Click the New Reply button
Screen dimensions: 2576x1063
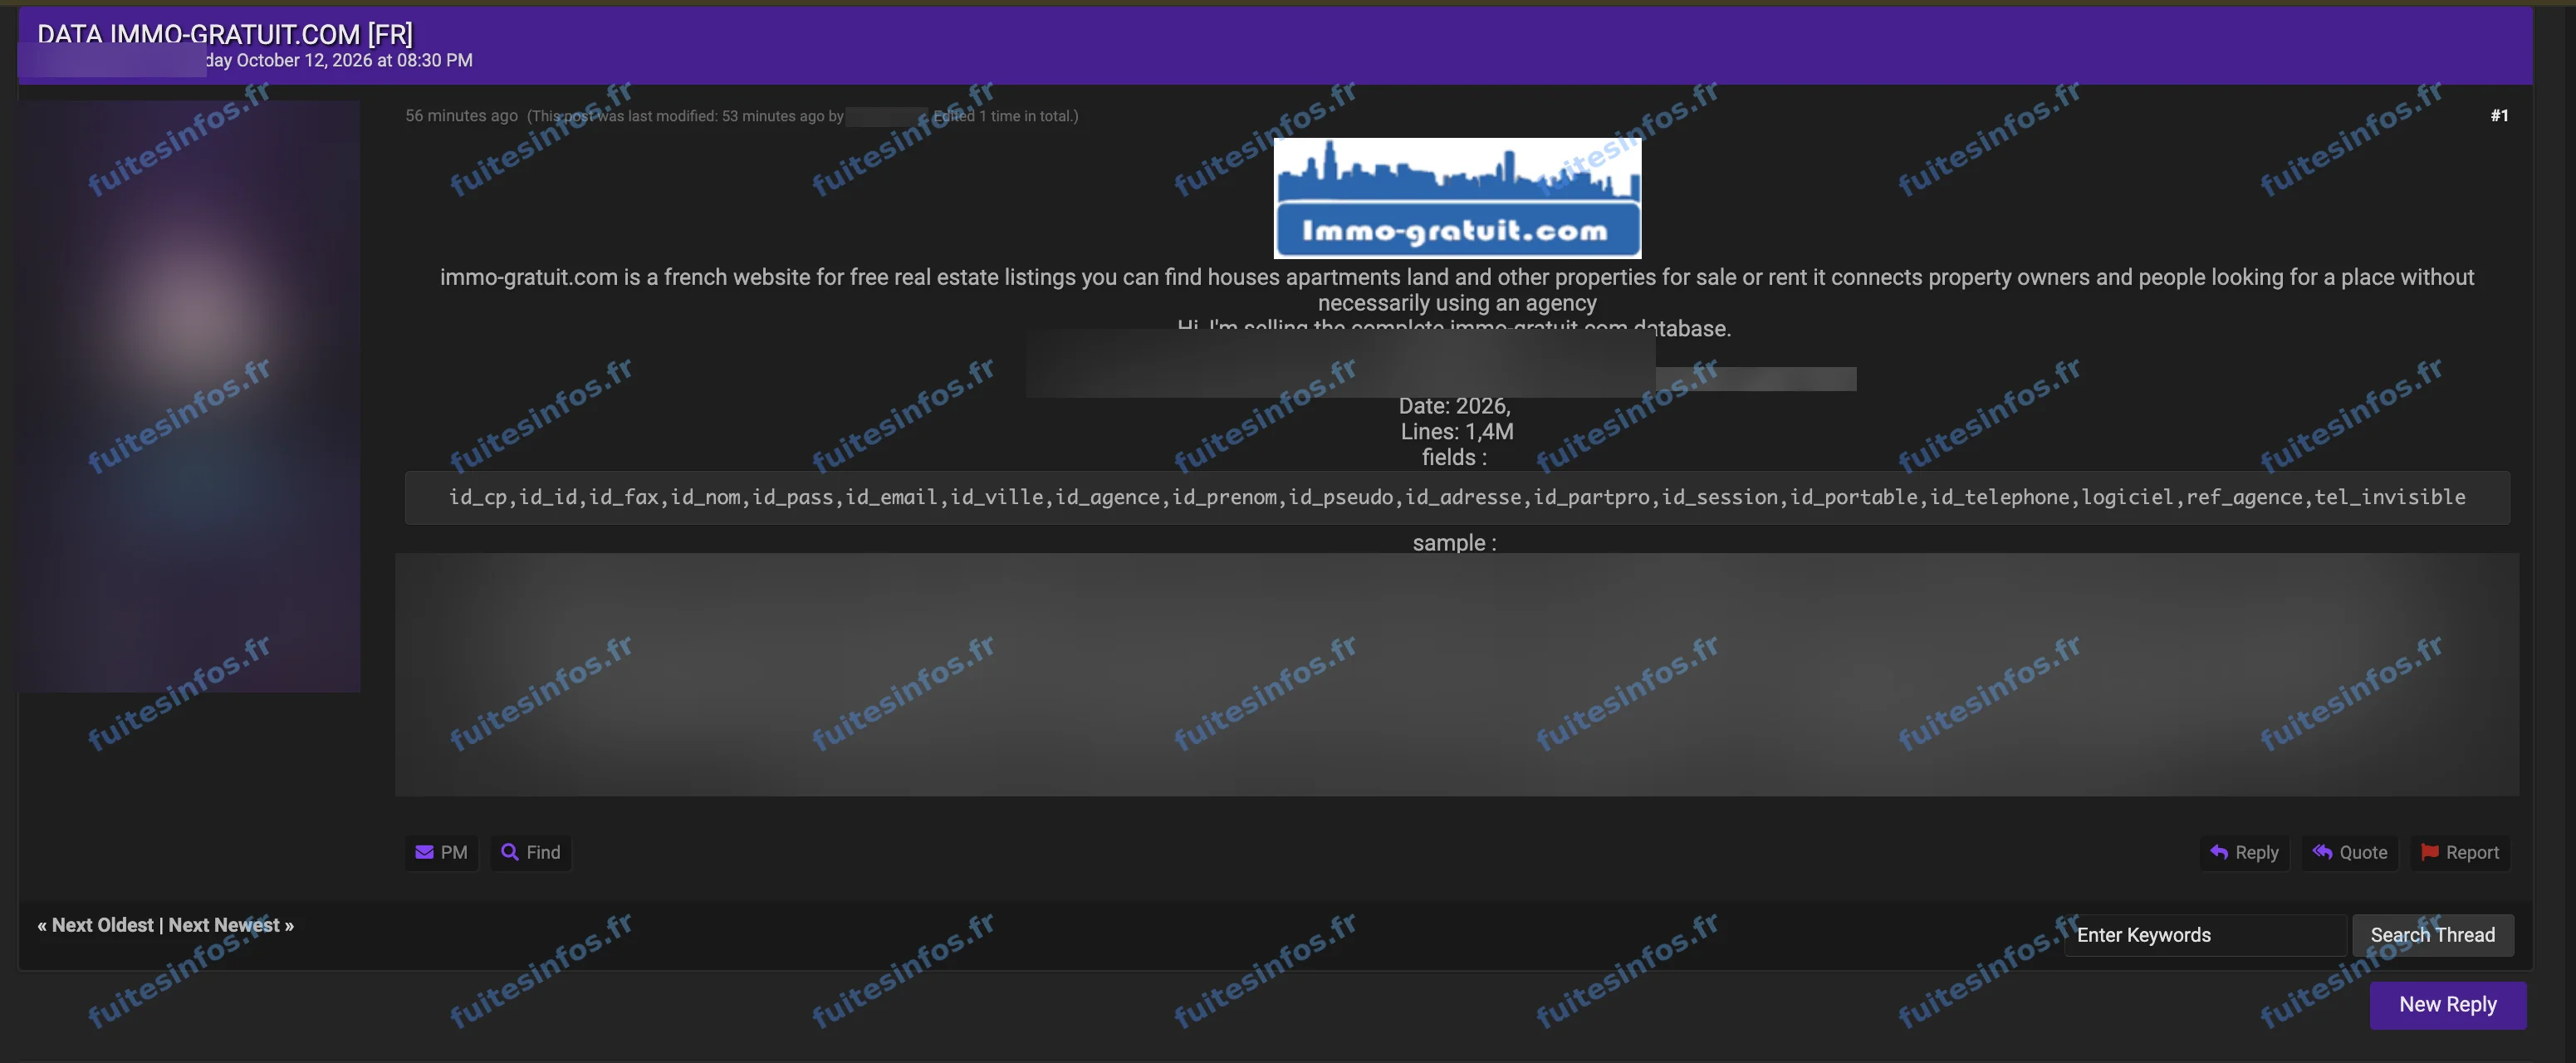click(2447, 1004)
